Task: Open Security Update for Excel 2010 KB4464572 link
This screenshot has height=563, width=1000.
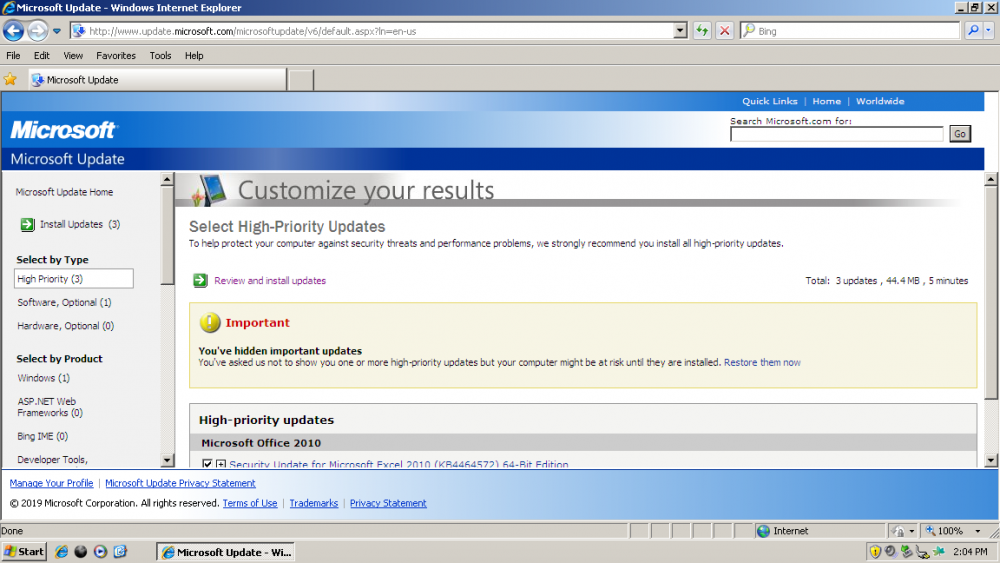Action: 399,464
